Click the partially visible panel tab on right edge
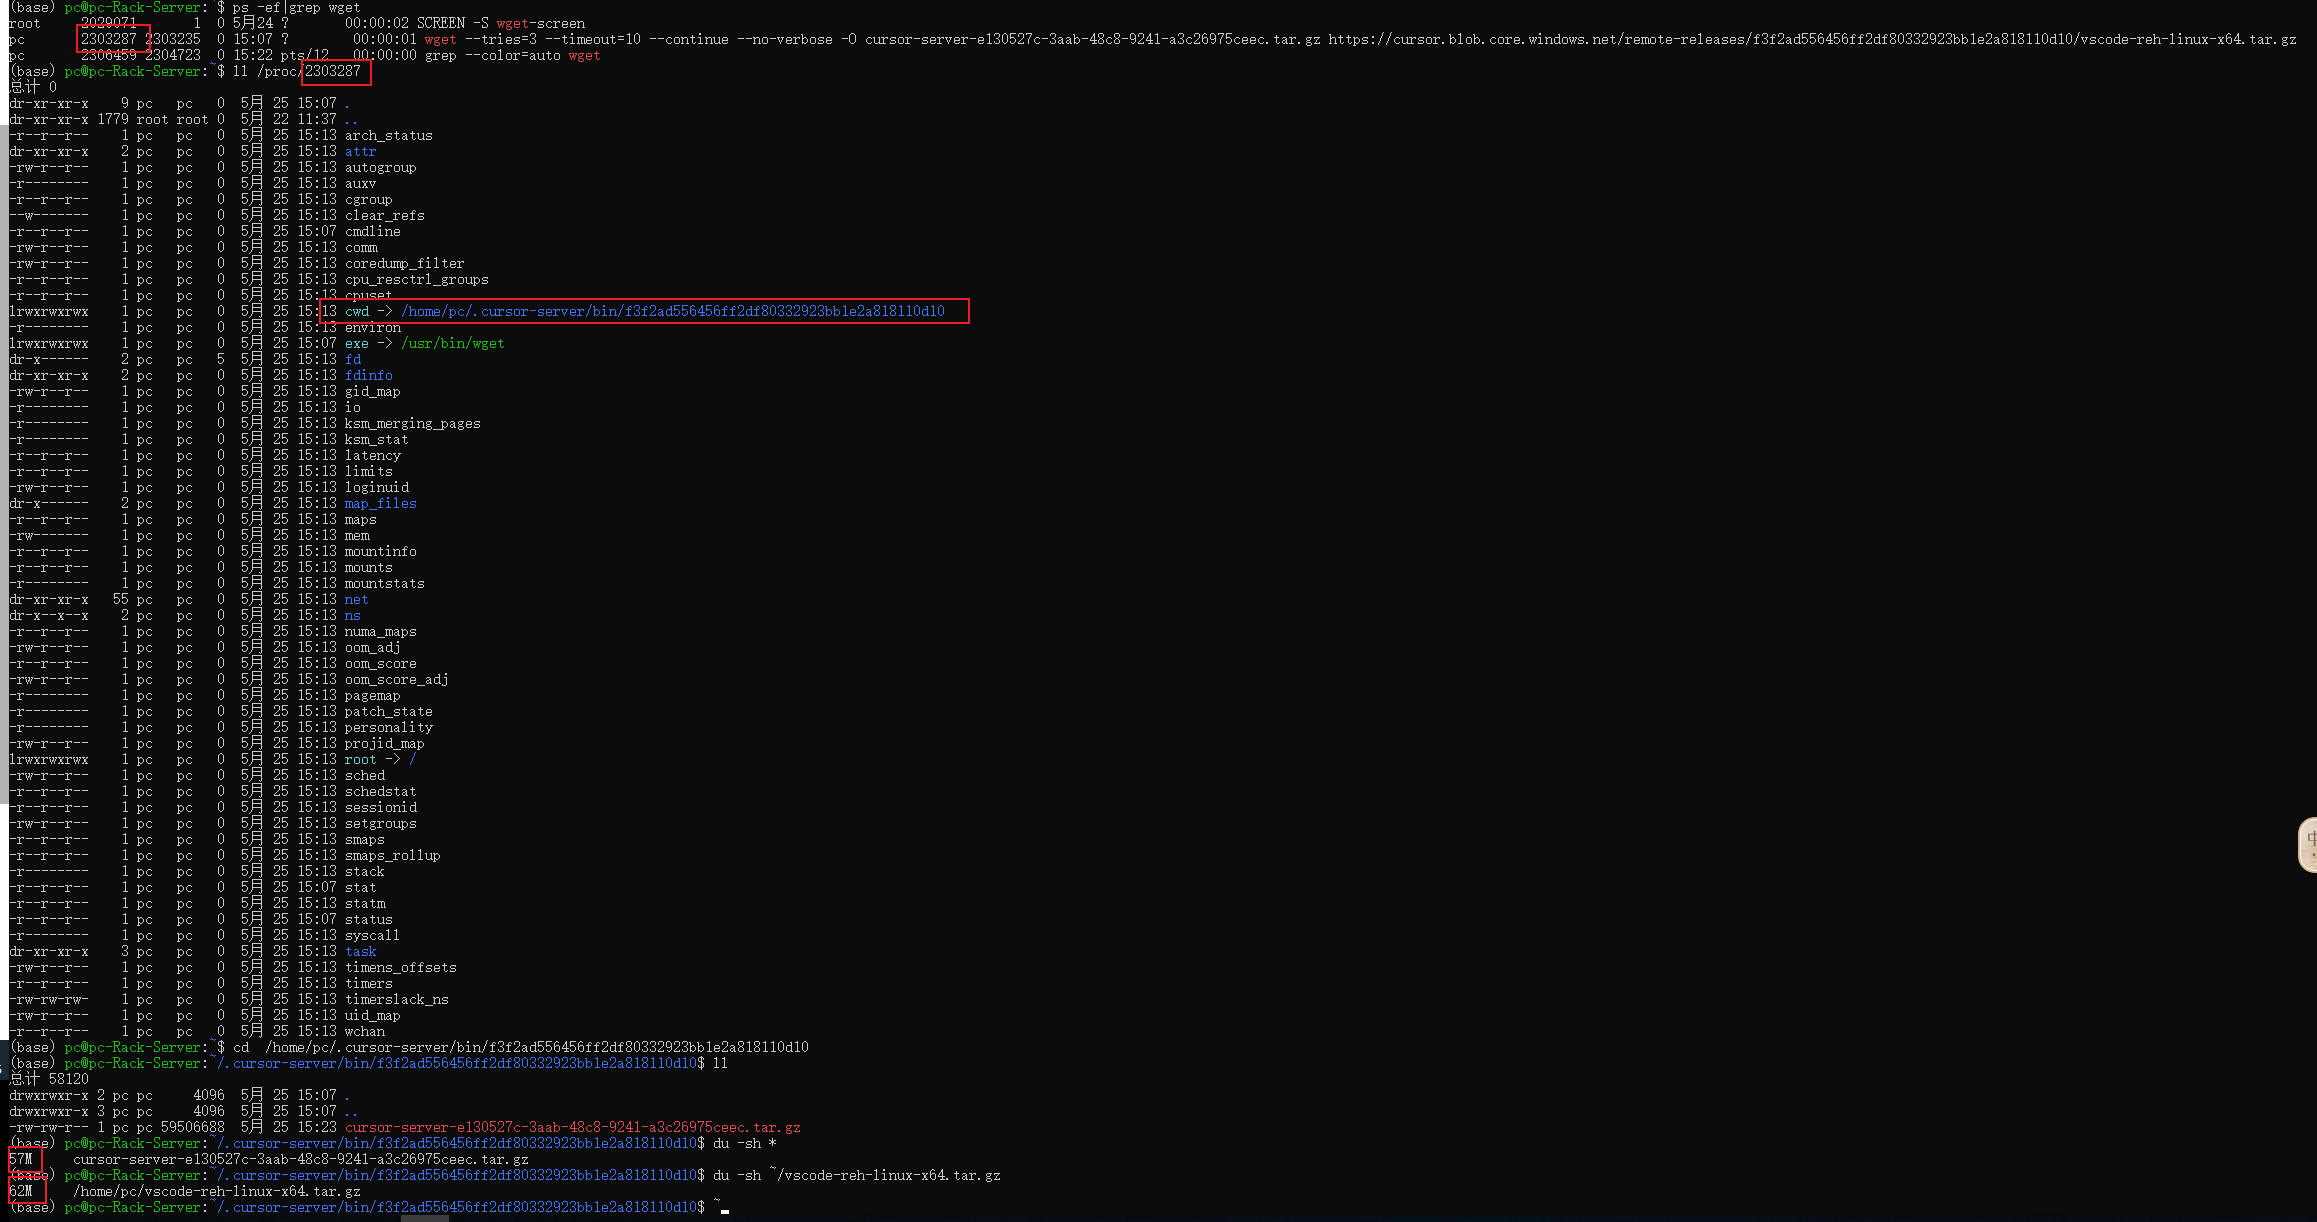Screen dimensions: 2317x1222 pos(2308,845)
